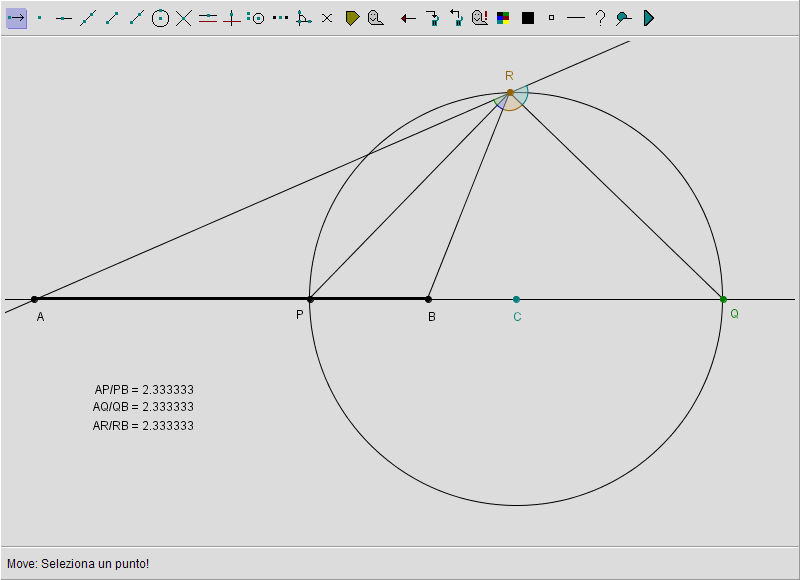
Task: Click the small square point style icon
Action: click(551, 18)
